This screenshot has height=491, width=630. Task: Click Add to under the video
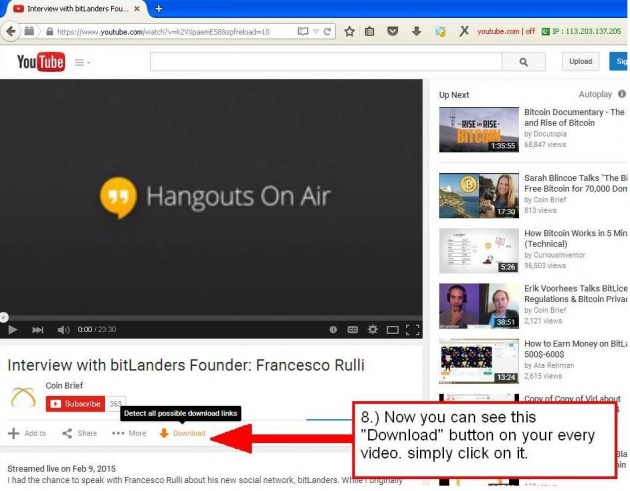click(27, 433)
